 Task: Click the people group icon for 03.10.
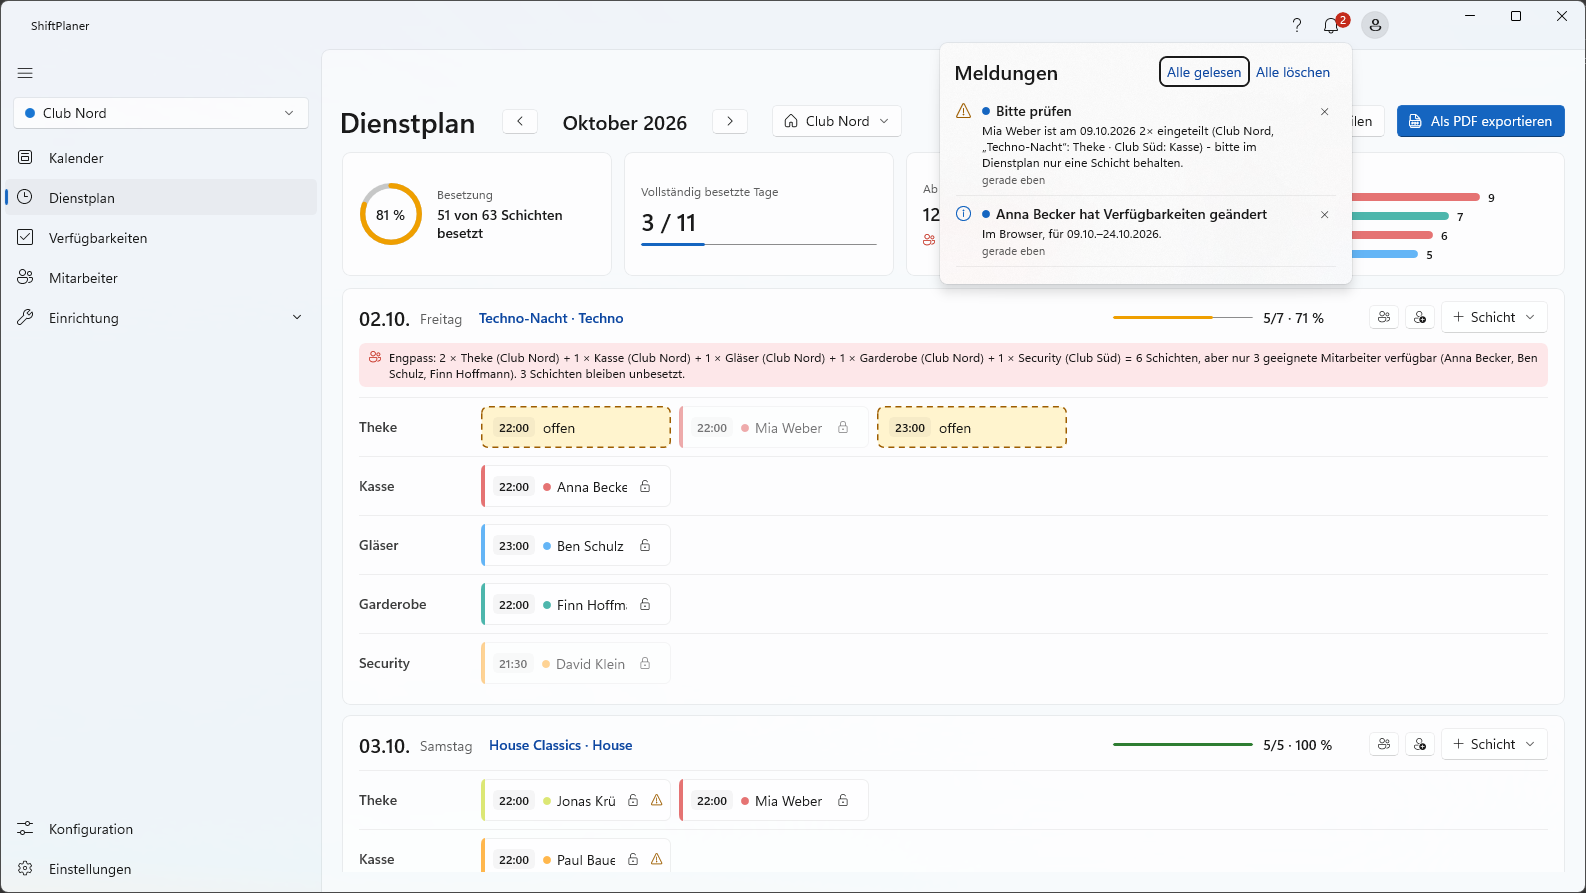pyautogui.click(x=1384, y=744)
